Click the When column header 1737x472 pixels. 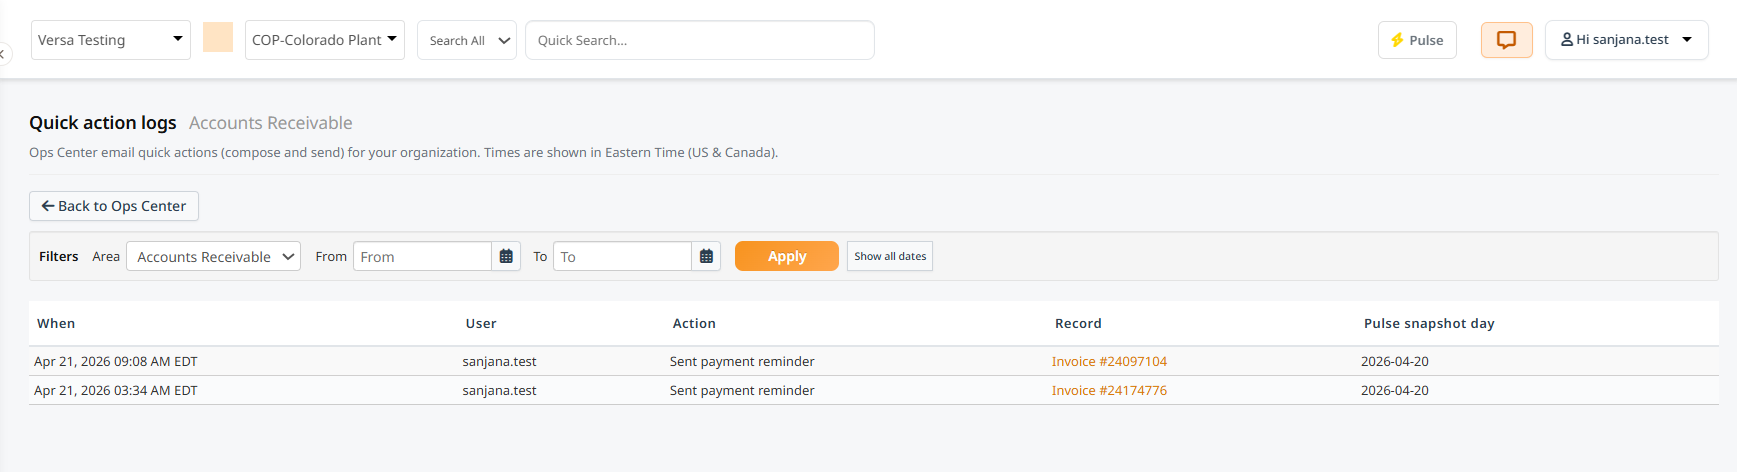click(56, 323)
